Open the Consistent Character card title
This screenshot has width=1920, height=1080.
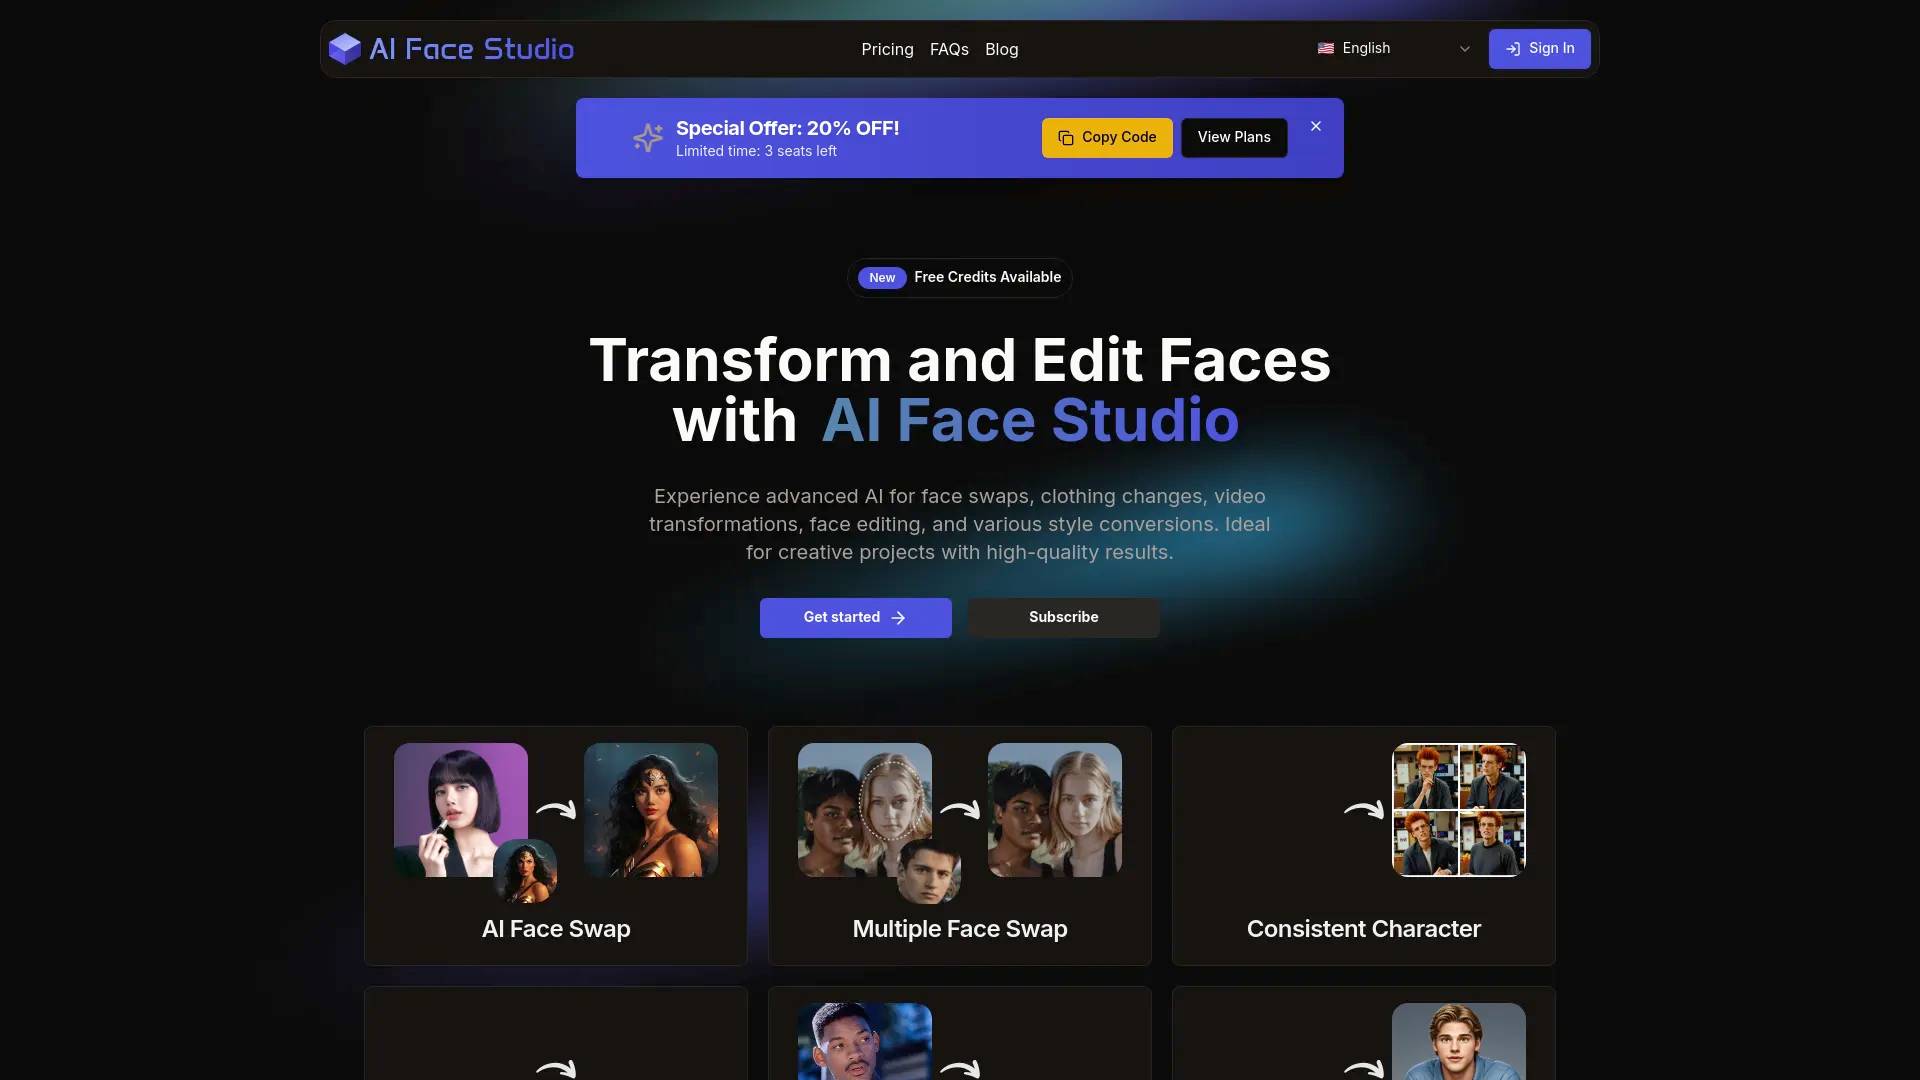pos(1364,929)
